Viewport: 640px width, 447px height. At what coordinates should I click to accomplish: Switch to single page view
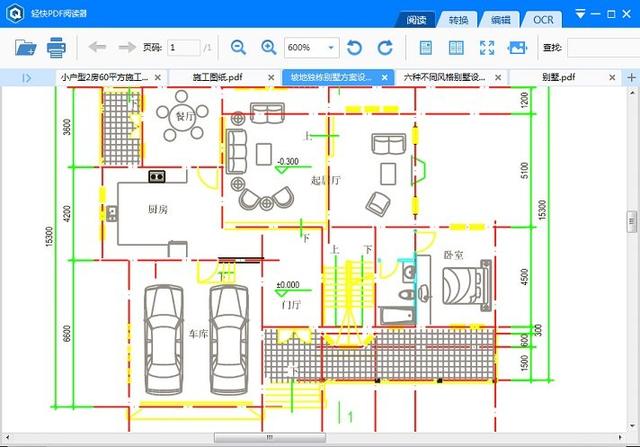point(426,48)
